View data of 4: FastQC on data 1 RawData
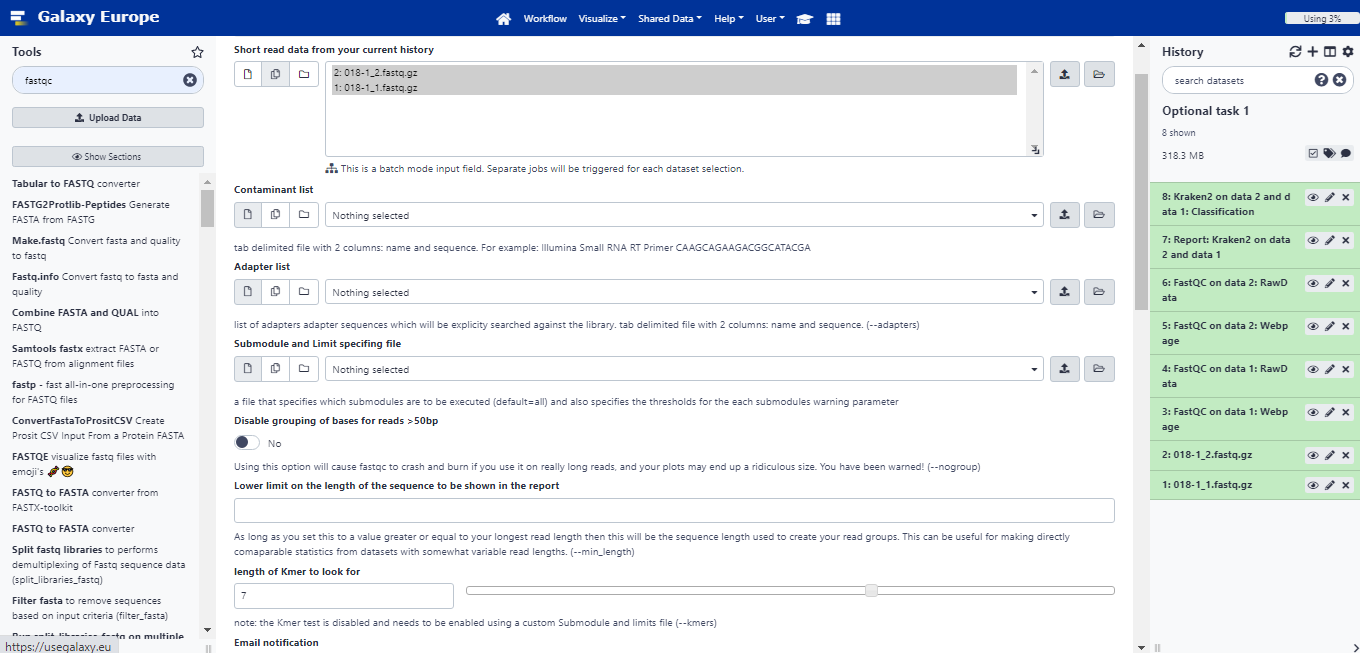This screenshot has width=1360, height=653. click(x=1313, y=369)
